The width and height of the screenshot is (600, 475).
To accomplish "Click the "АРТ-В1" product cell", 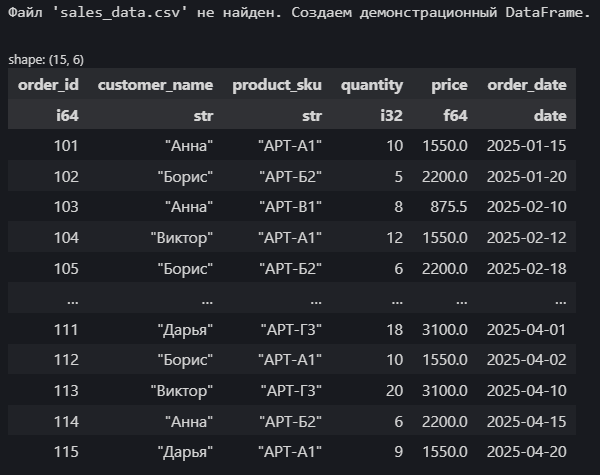I will (290, 207).
